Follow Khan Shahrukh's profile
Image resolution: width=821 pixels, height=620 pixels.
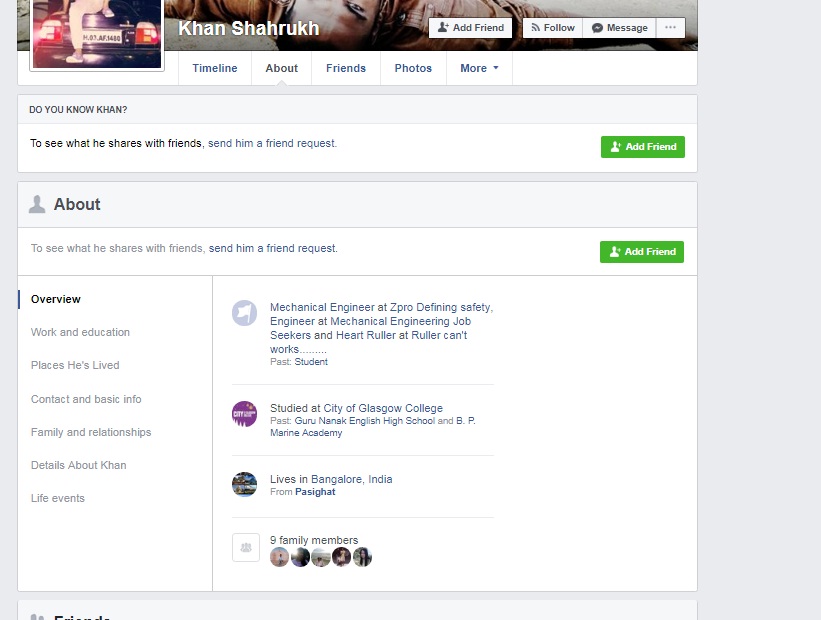coord(552,28)
